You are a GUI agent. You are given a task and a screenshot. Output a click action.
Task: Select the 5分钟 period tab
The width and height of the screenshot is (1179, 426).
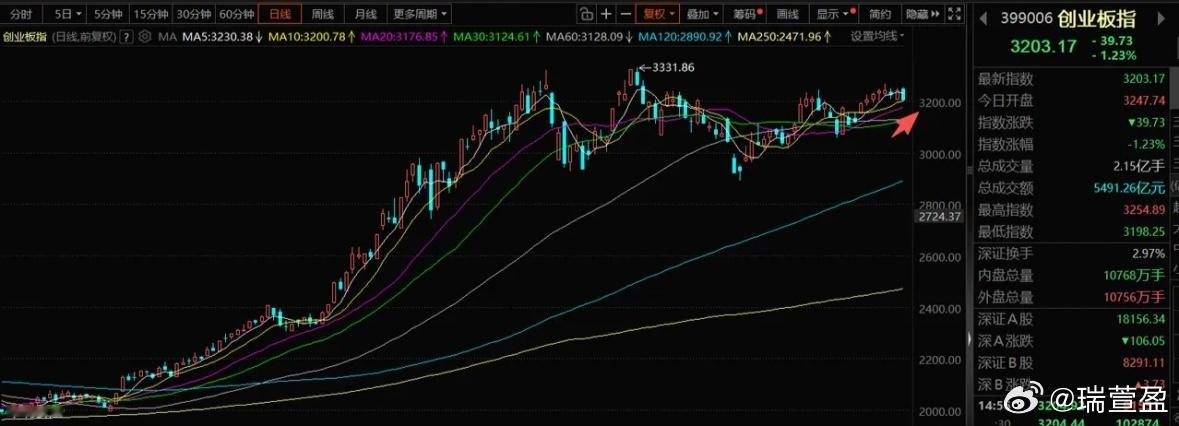(x=107, y=14)
